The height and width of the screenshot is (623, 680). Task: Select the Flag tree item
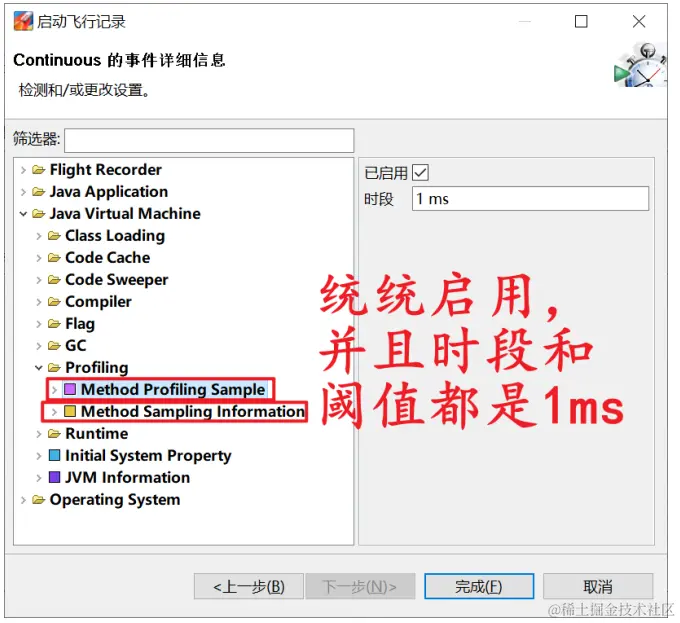80,323
